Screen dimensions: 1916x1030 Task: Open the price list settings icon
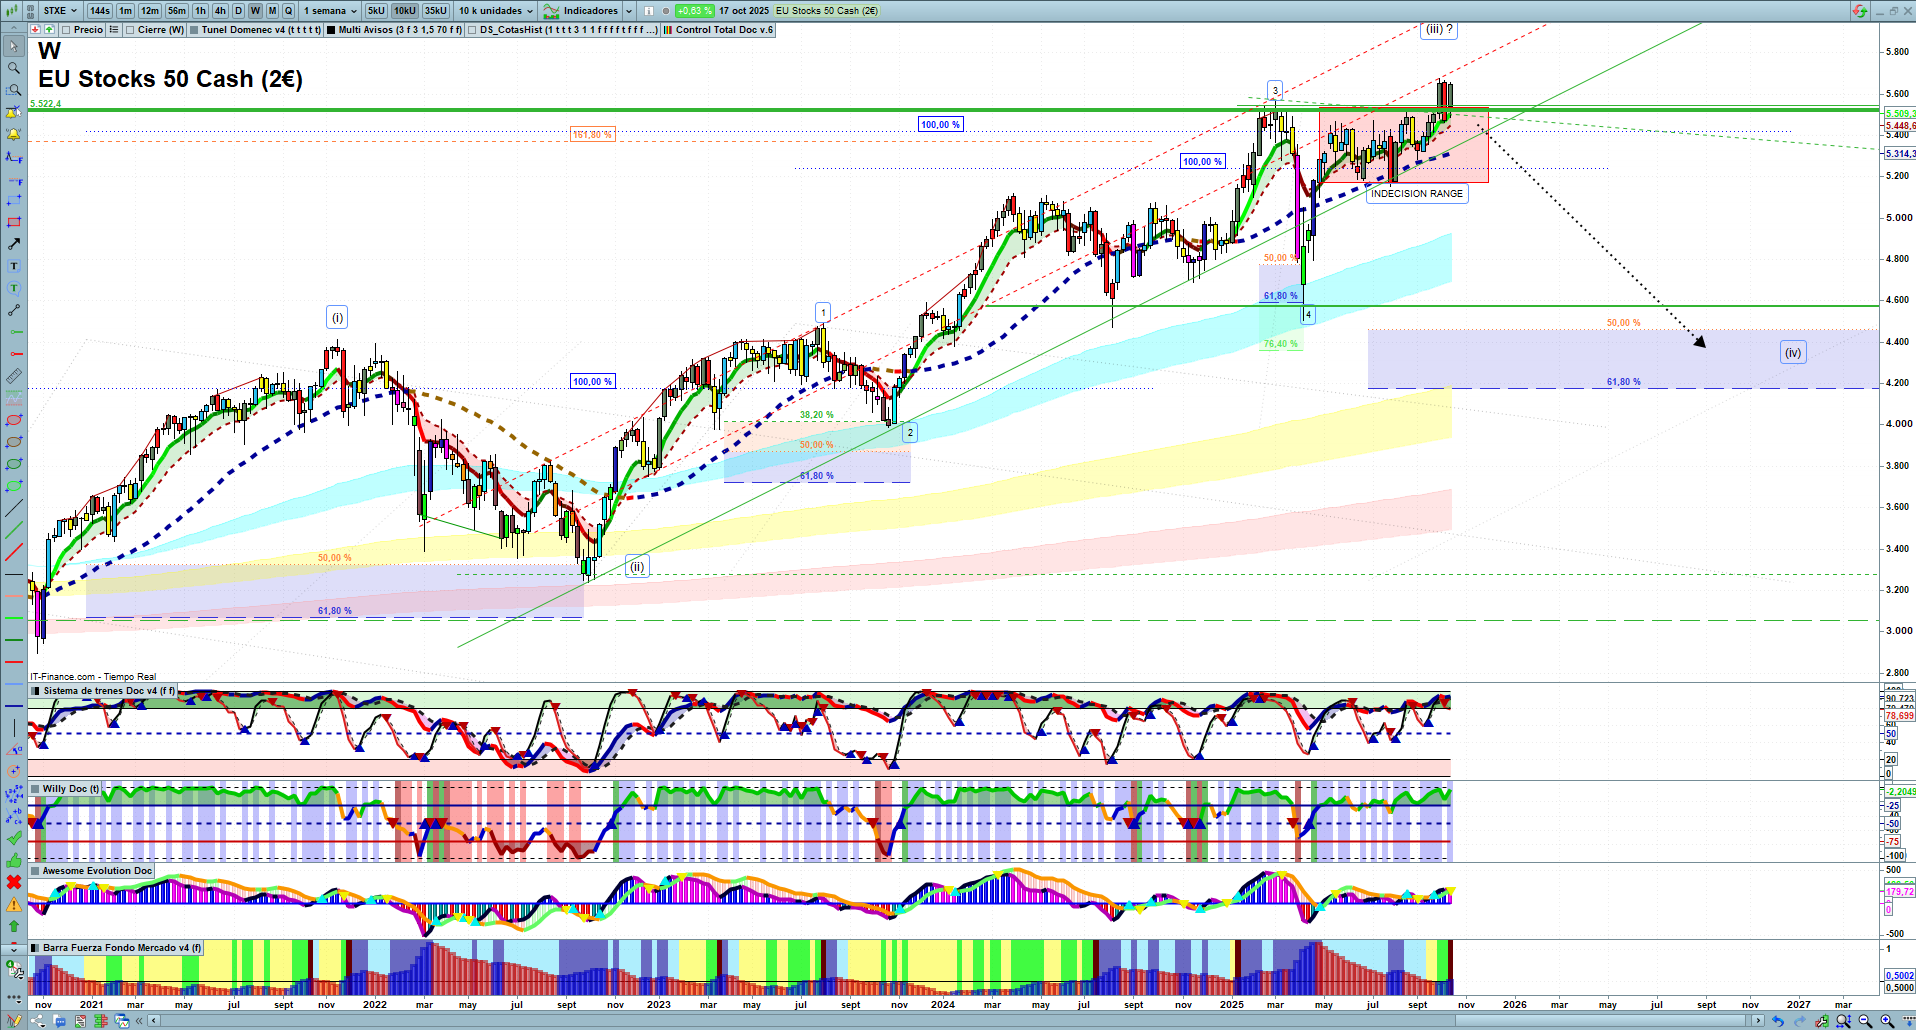tap(114, 30)
